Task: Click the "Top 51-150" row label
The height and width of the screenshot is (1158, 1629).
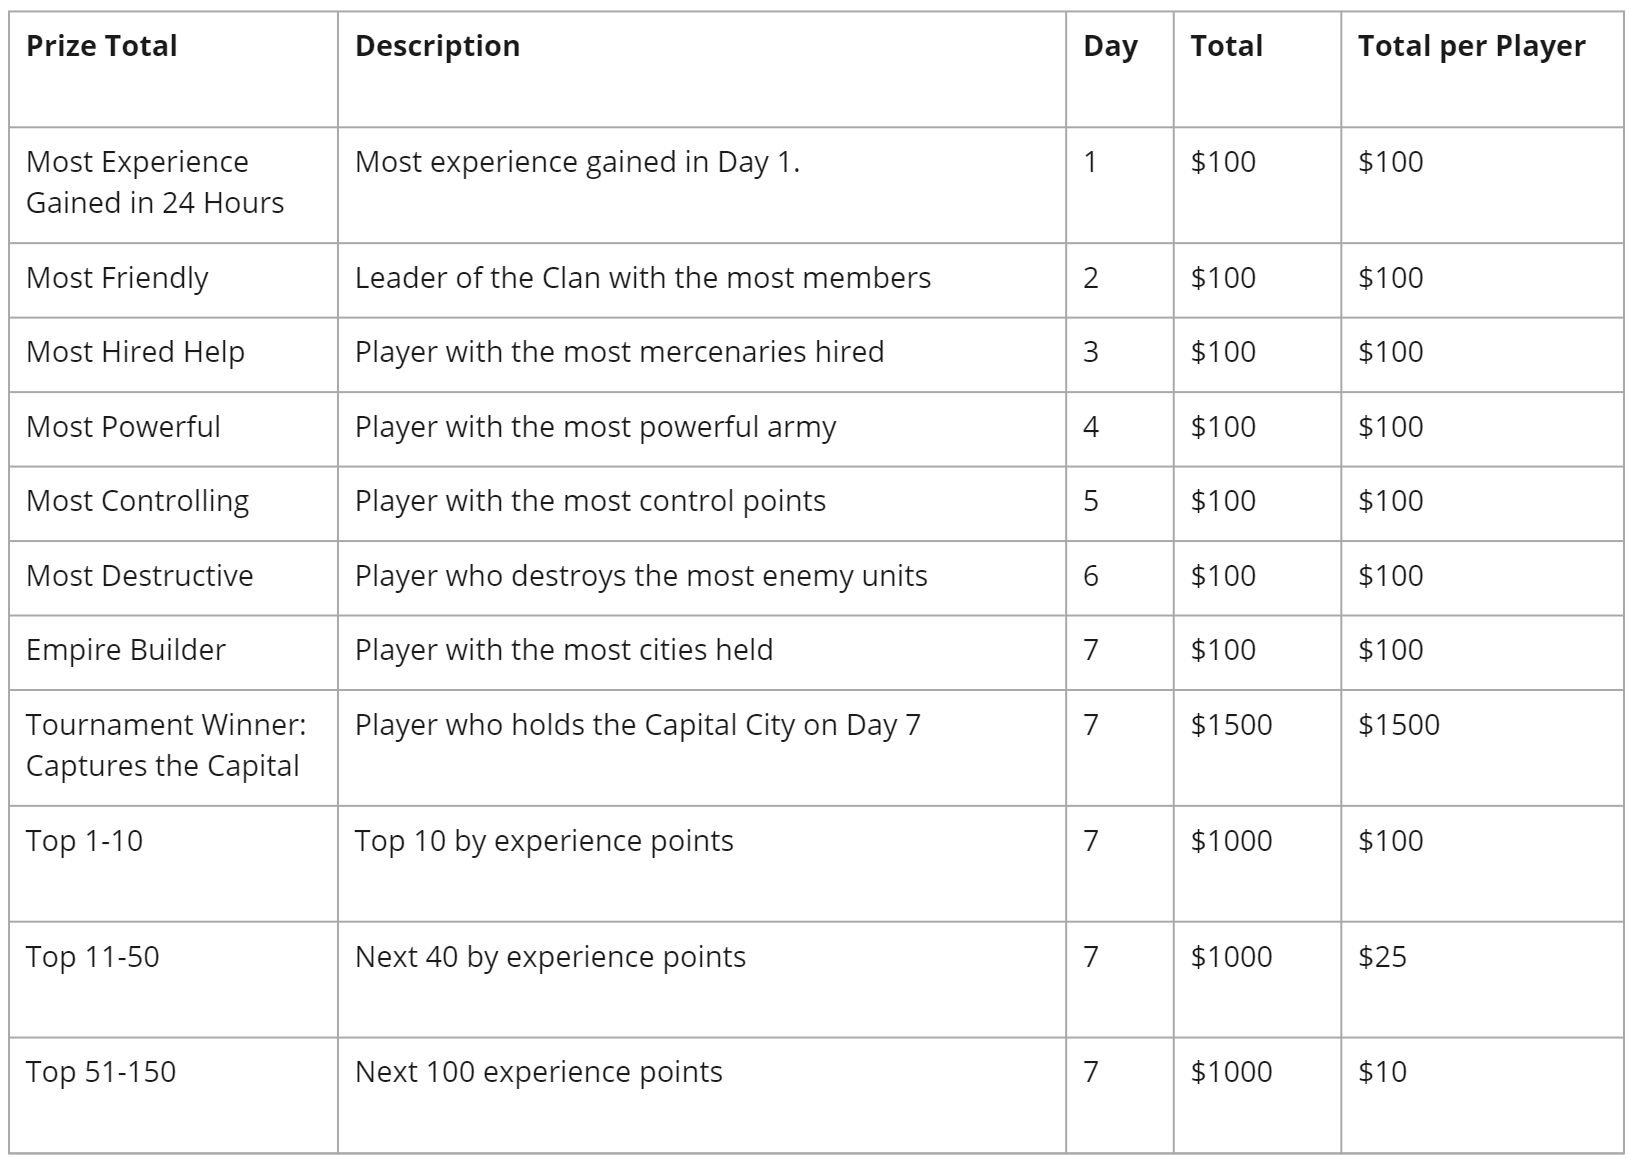Action: tap(101, 1072)
